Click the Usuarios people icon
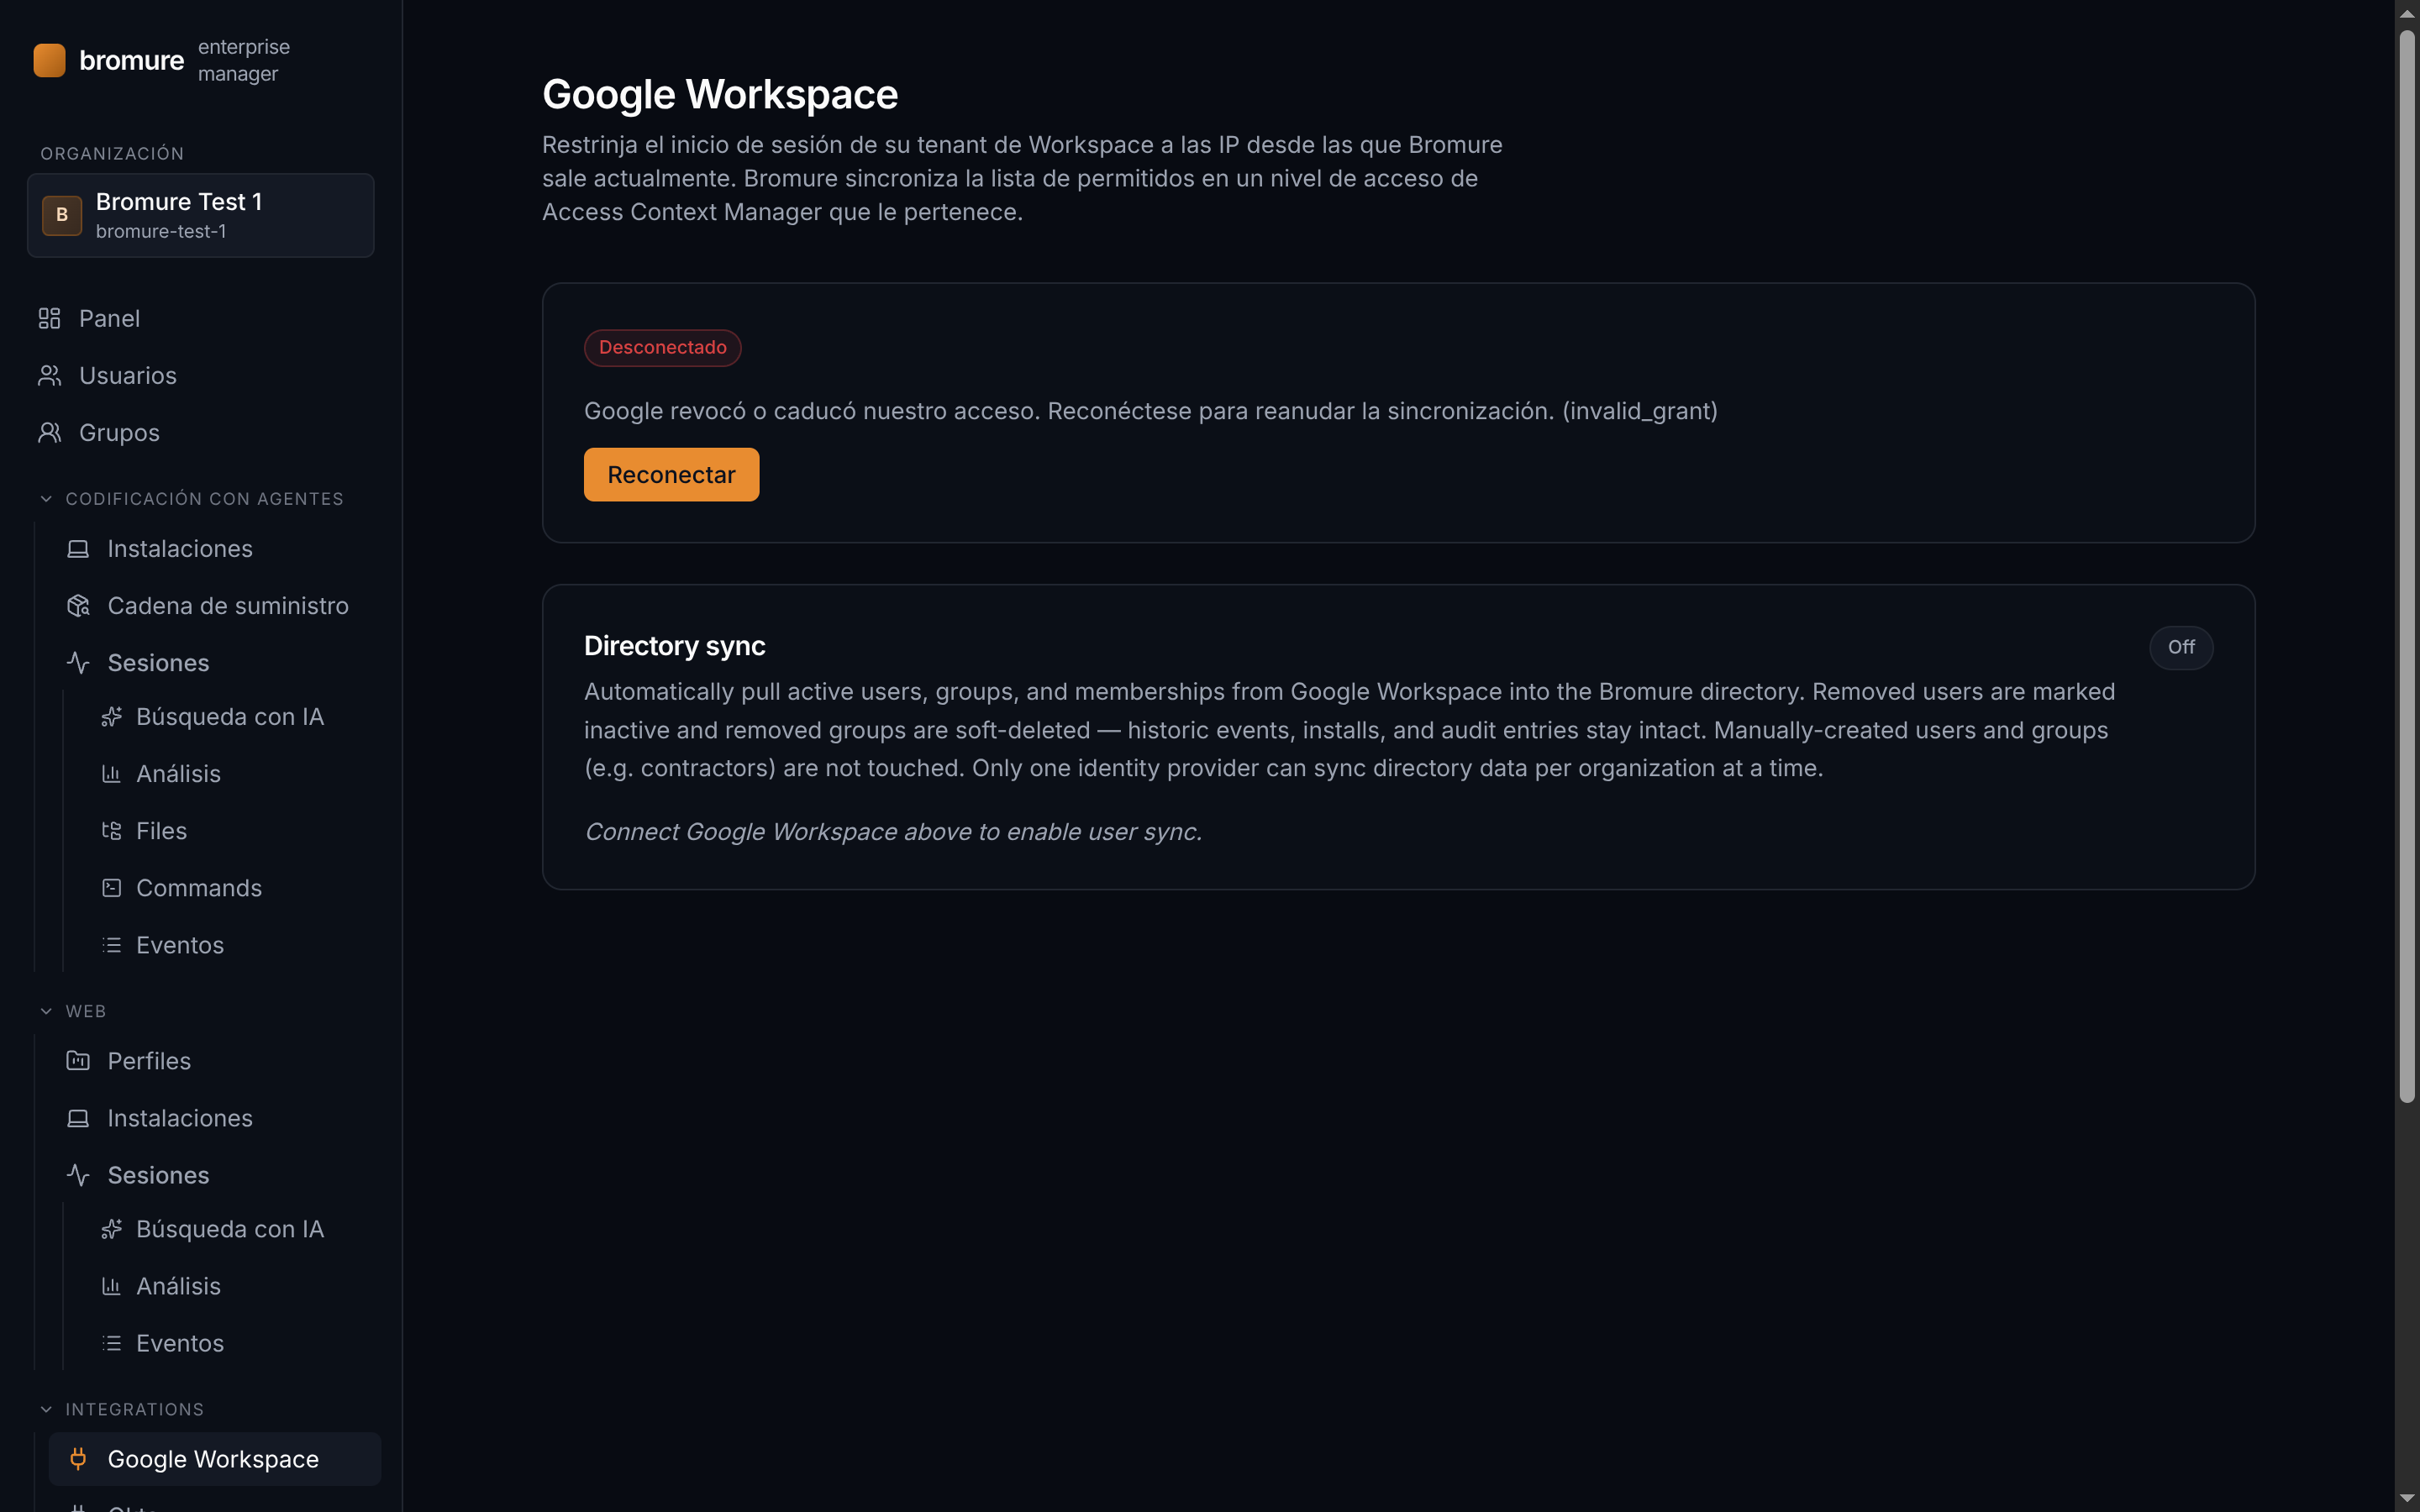 pyautogui.click(x=49, y=375)
